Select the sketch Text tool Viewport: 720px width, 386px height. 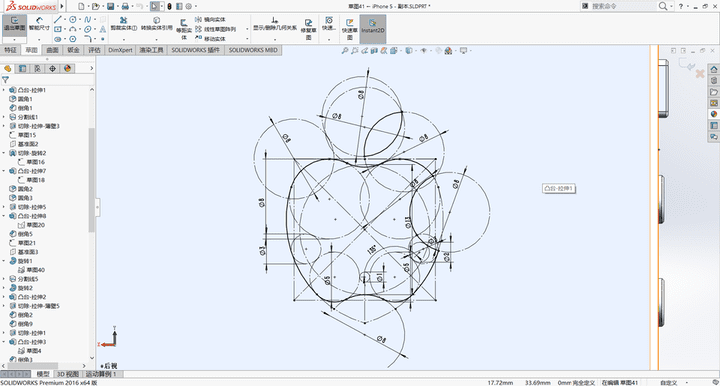click(102, 29)
